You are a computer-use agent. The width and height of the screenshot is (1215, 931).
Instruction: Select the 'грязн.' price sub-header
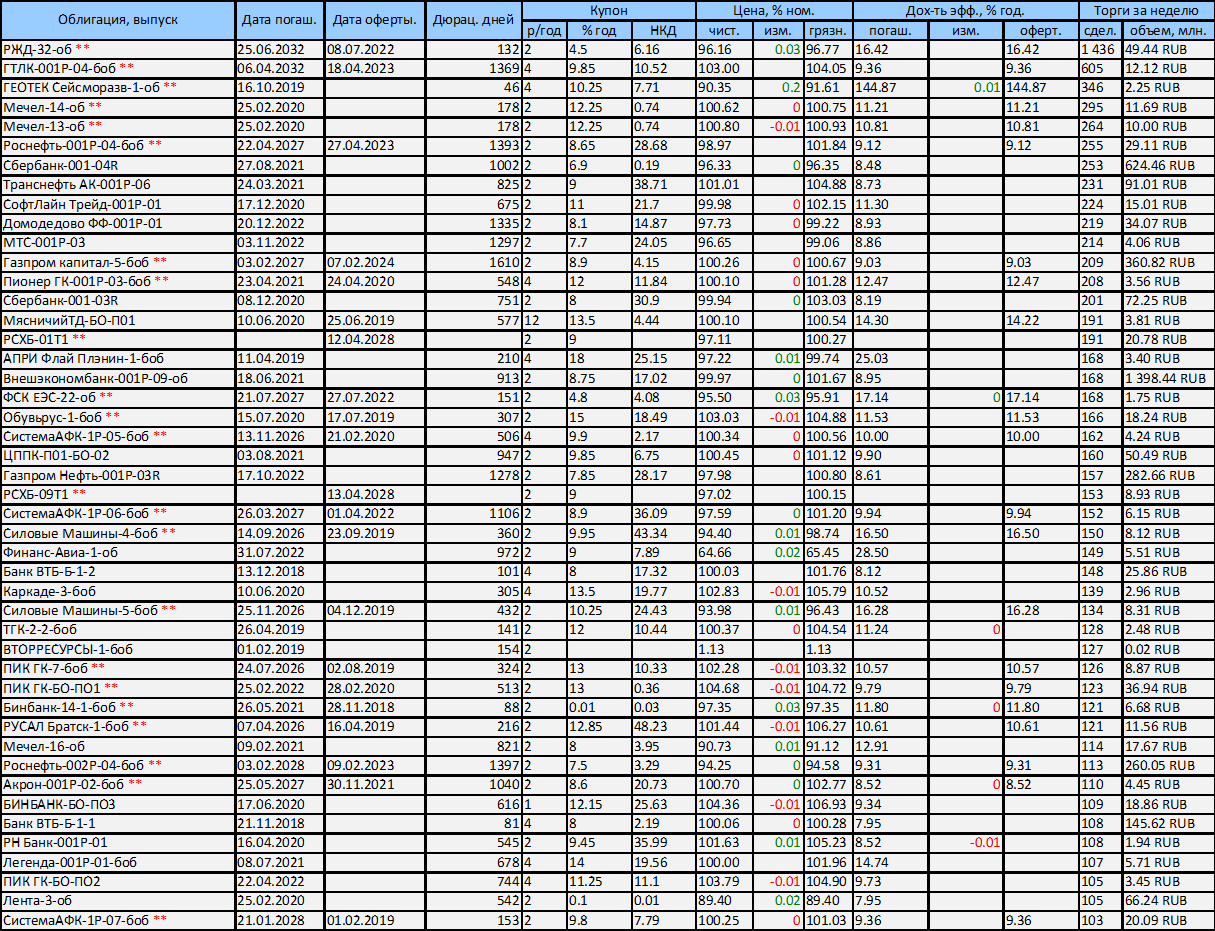(828, 30)
